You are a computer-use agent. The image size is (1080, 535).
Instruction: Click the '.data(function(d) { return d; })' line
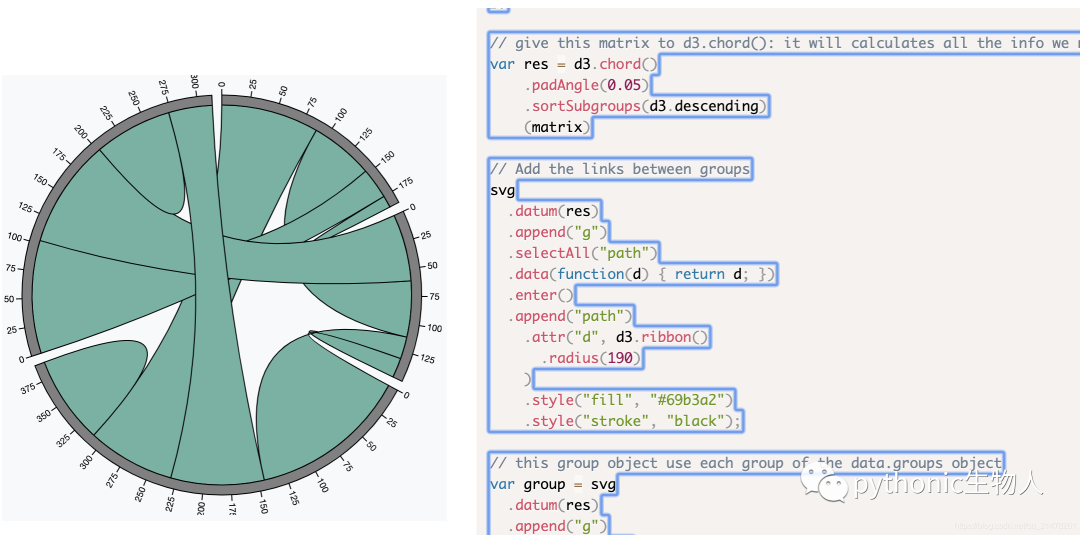point(641,274)
